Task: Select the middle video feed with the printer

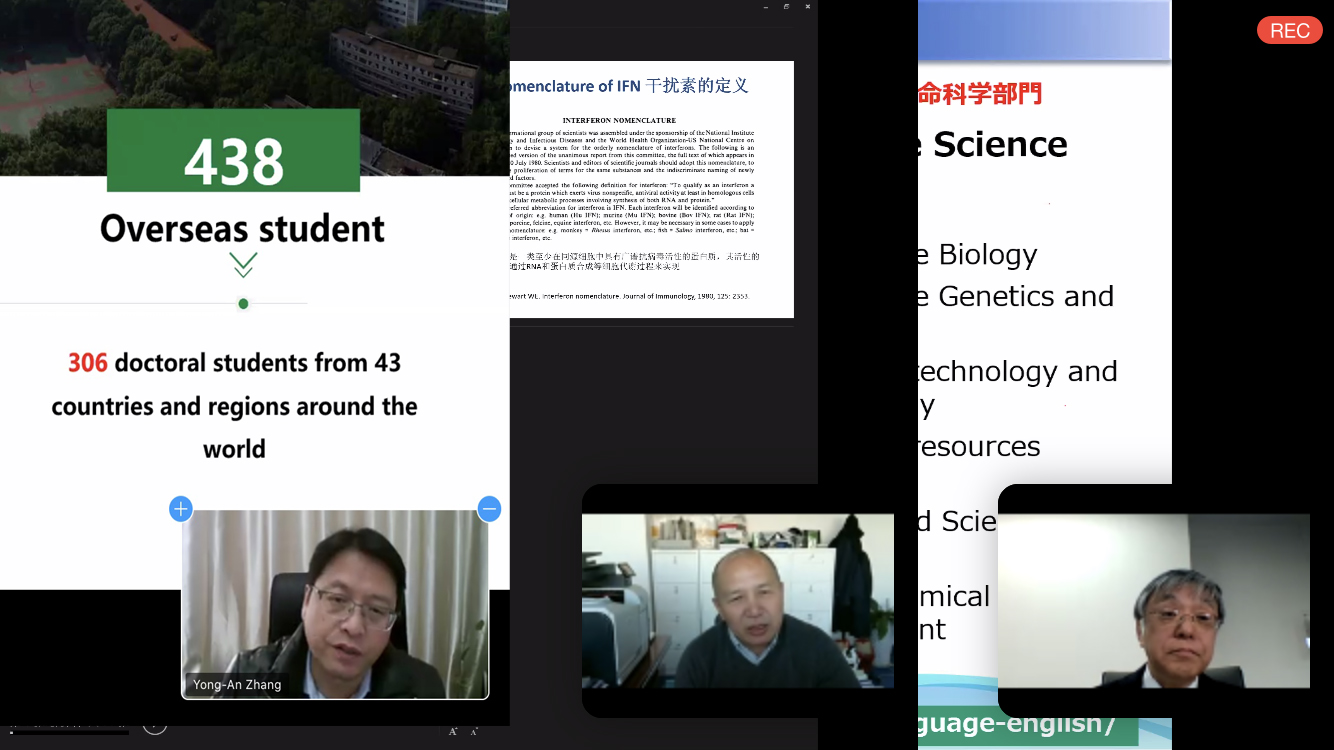Action: [737, 600]
